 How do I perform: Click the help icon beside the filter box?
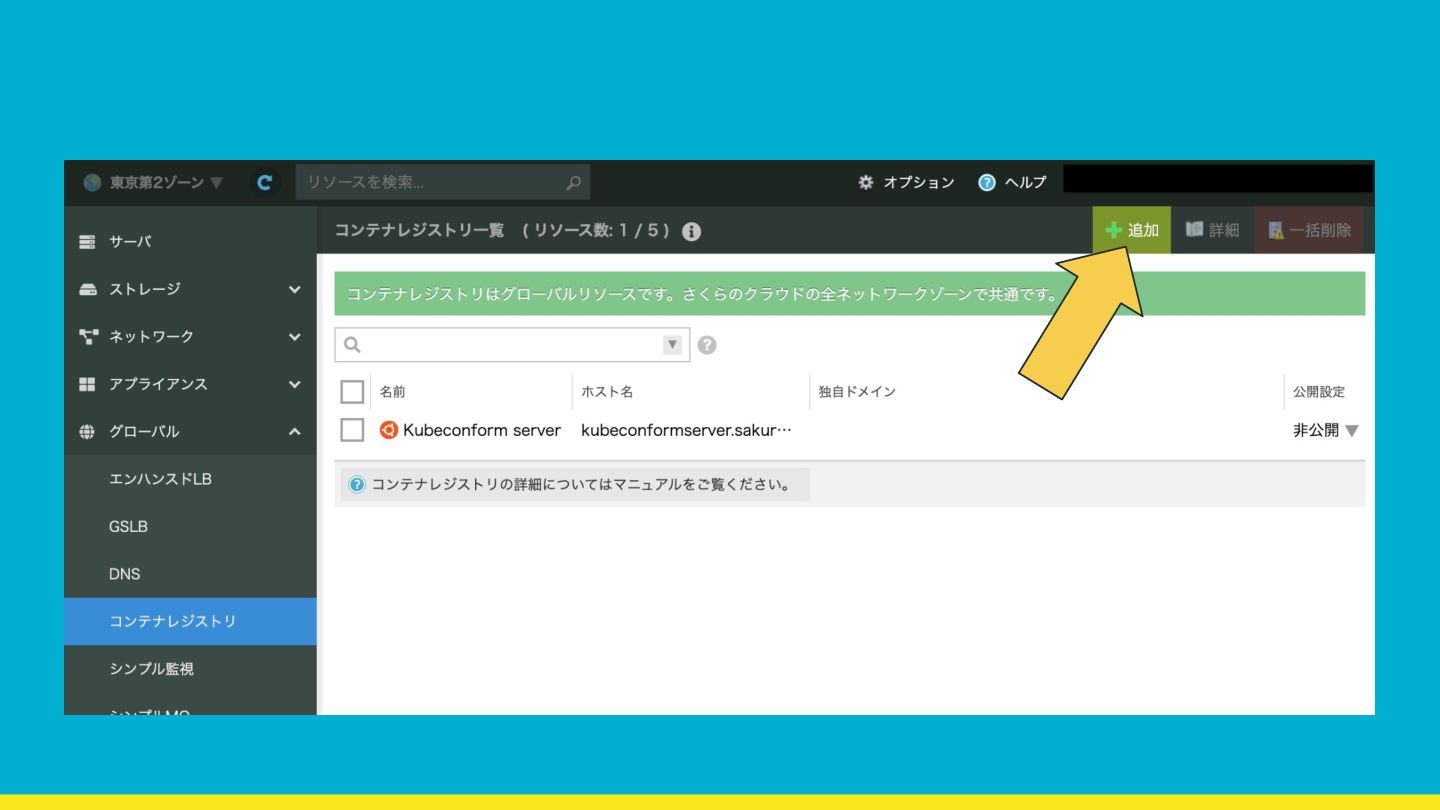point(707,345)
